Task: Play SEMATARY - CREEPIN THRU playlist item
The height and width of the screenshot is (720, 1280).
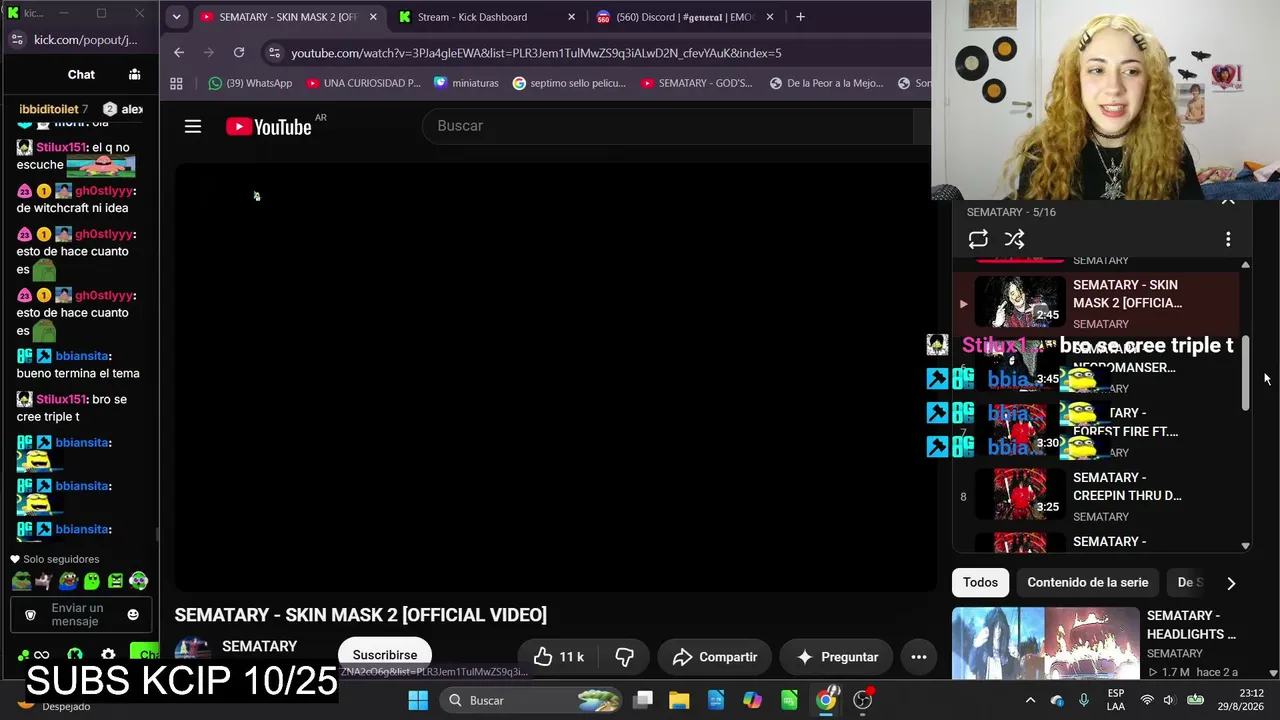Action: tap(1097, 496)
